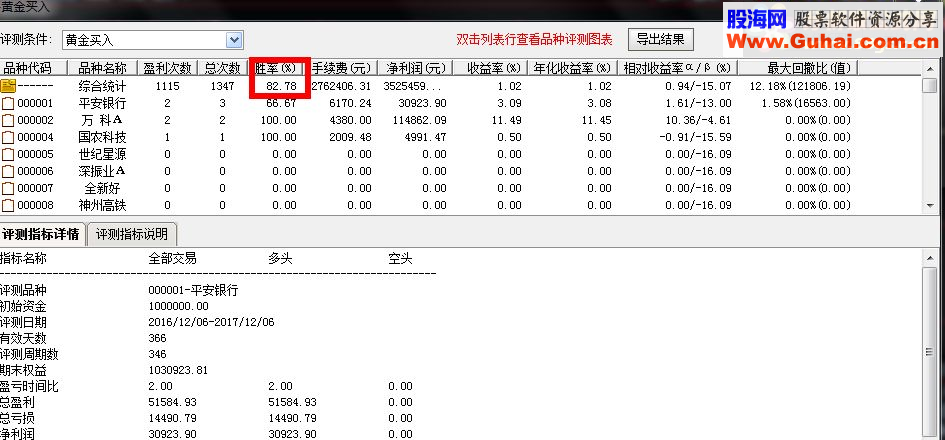Screen dimensions: 945x440
Task: Sort by 净利润(元) column header
Action: point(416,68)
